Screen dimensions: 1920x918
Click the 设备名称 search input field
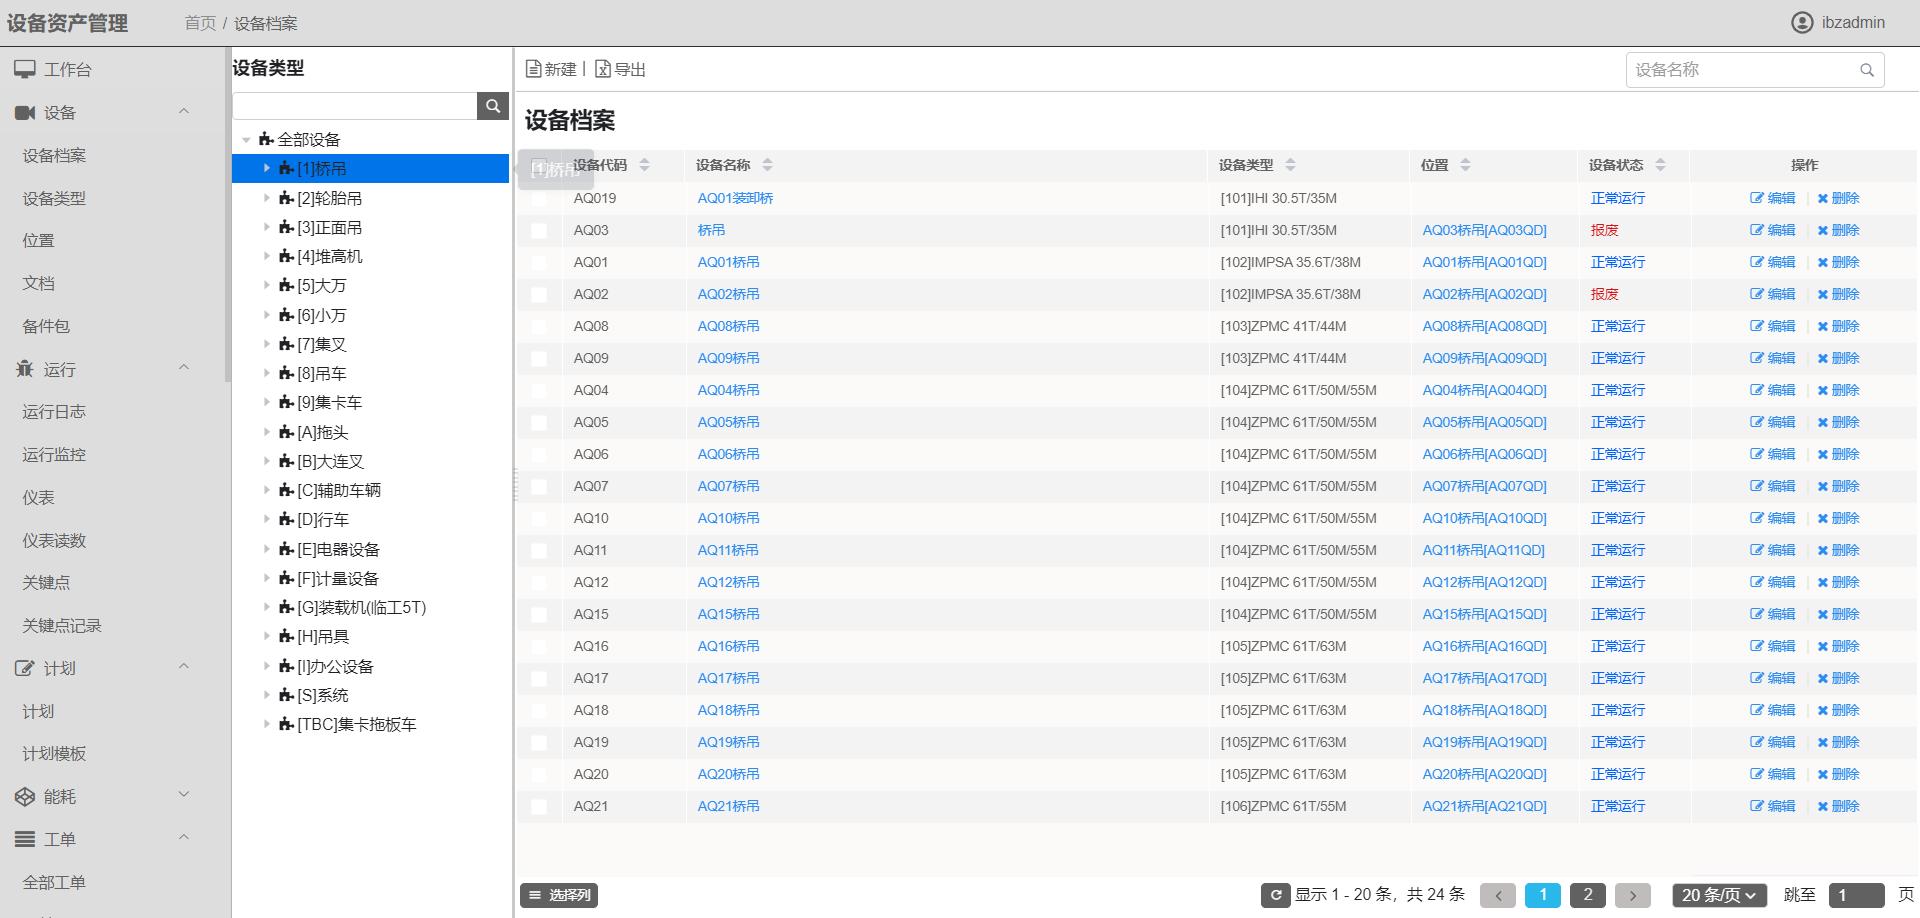(1740, 70)
